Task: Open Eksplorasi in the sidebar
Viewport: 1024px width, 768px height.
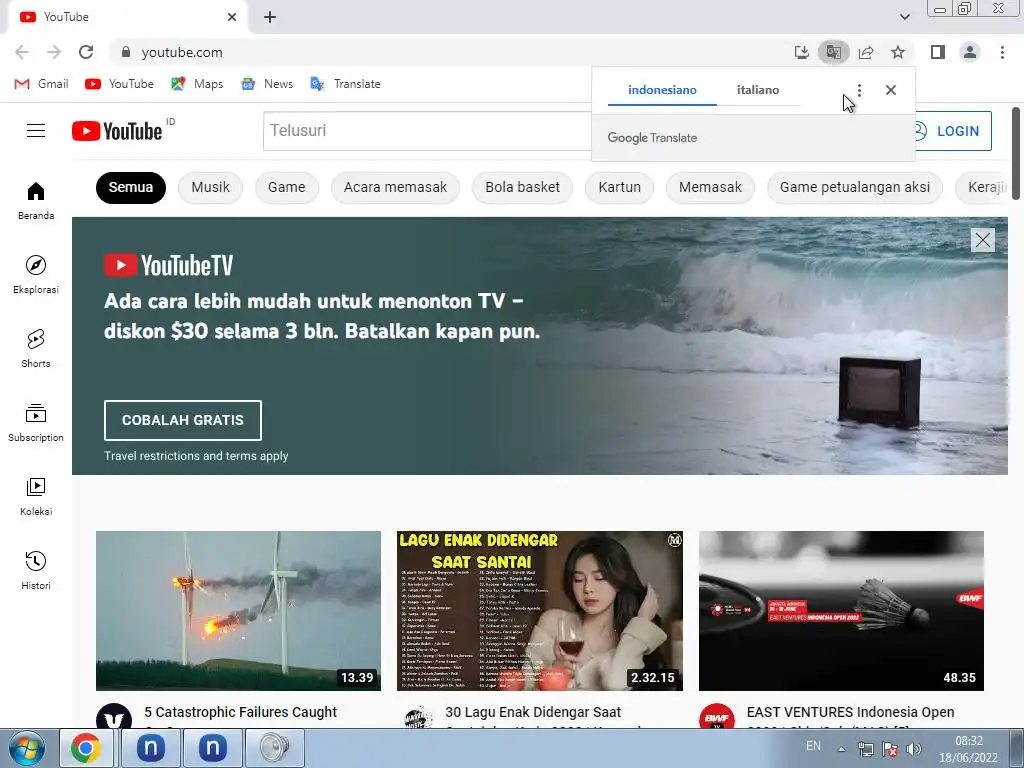Action: tap(36, 274)
